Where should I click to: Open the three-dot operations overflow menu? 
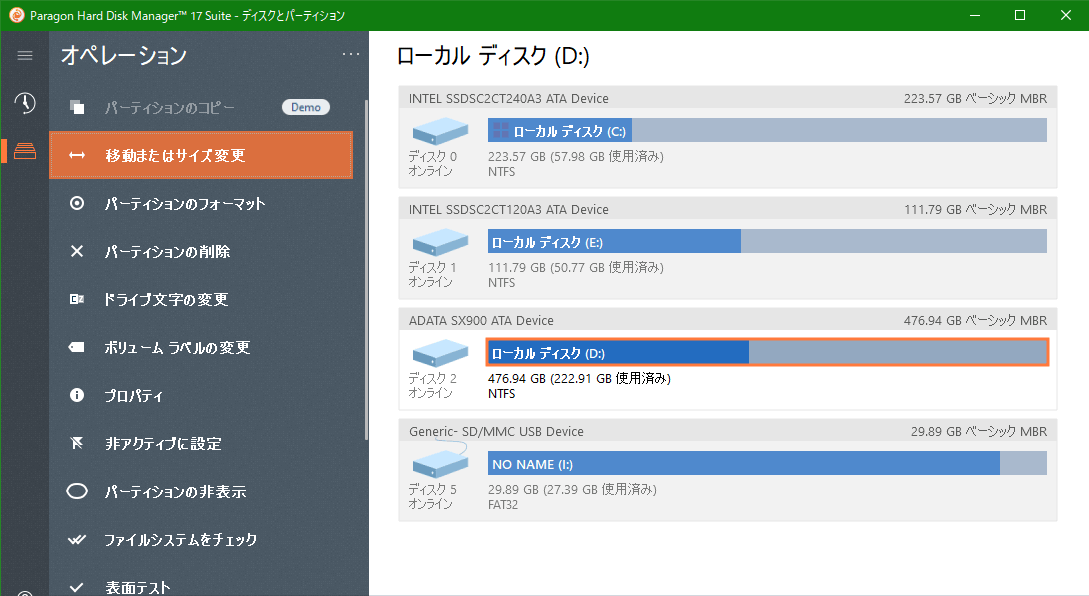point(350,55)
